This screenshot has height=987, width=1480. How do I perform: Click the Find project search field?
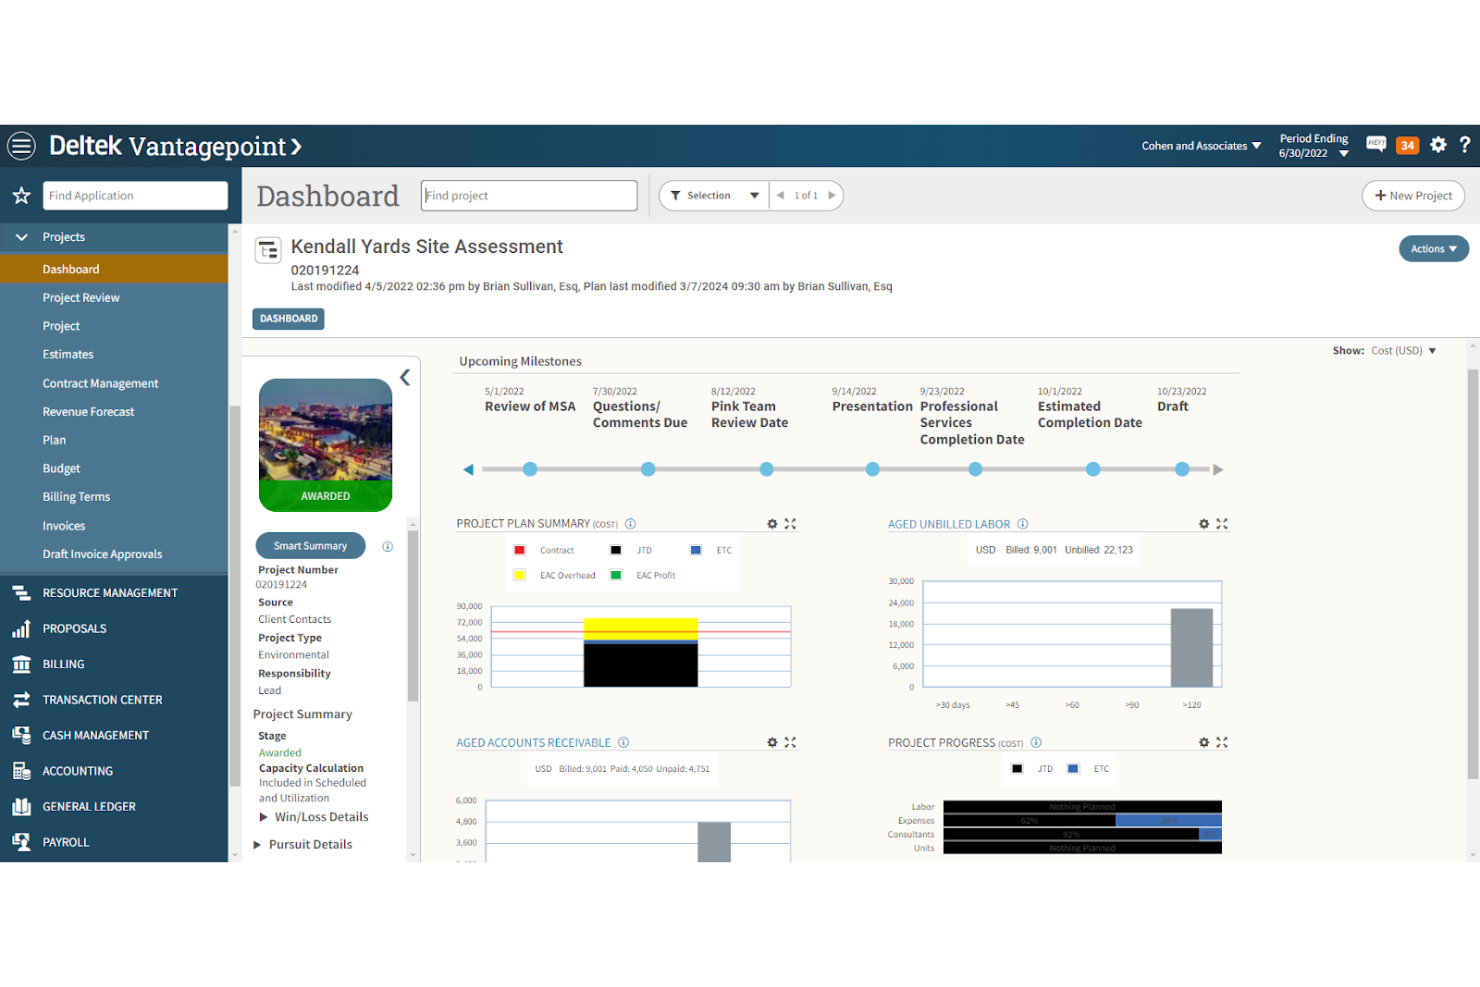tap(529, 195)
